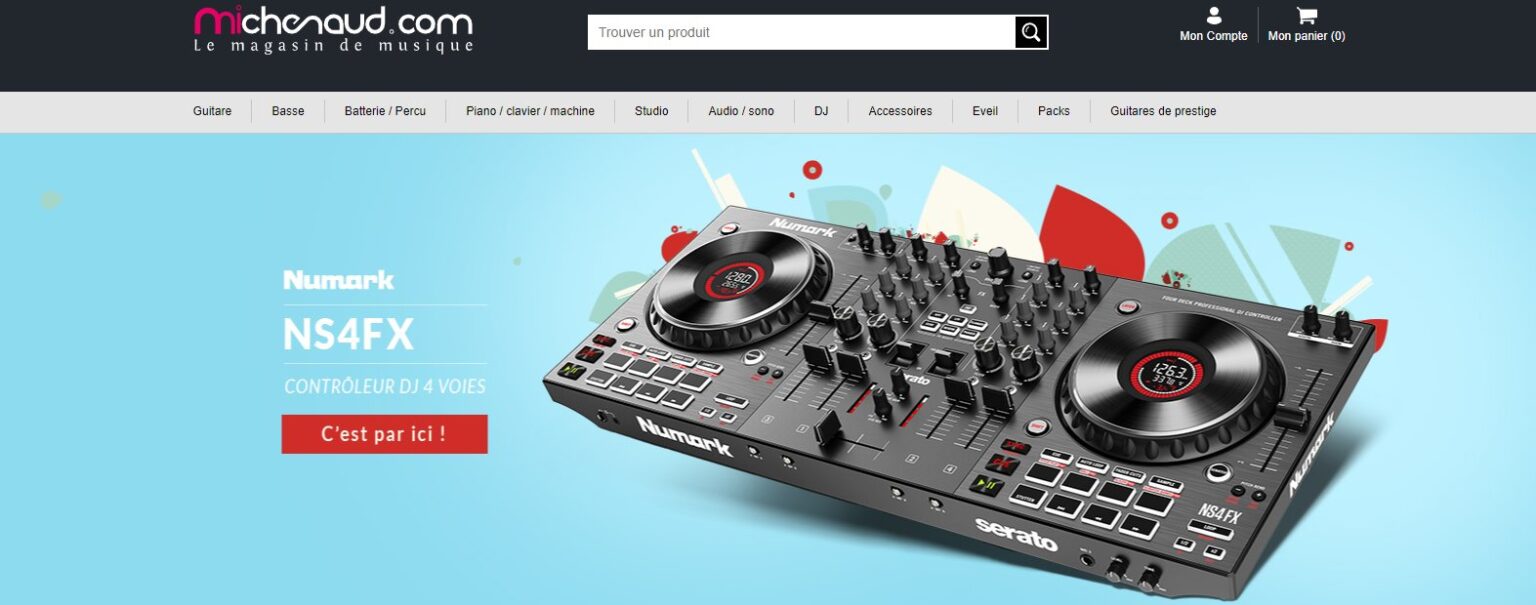The height and width of the screenshot is (605, 1536).
Task: Select the Batterie / Percu menu
Action: click(x=385, y=111)
